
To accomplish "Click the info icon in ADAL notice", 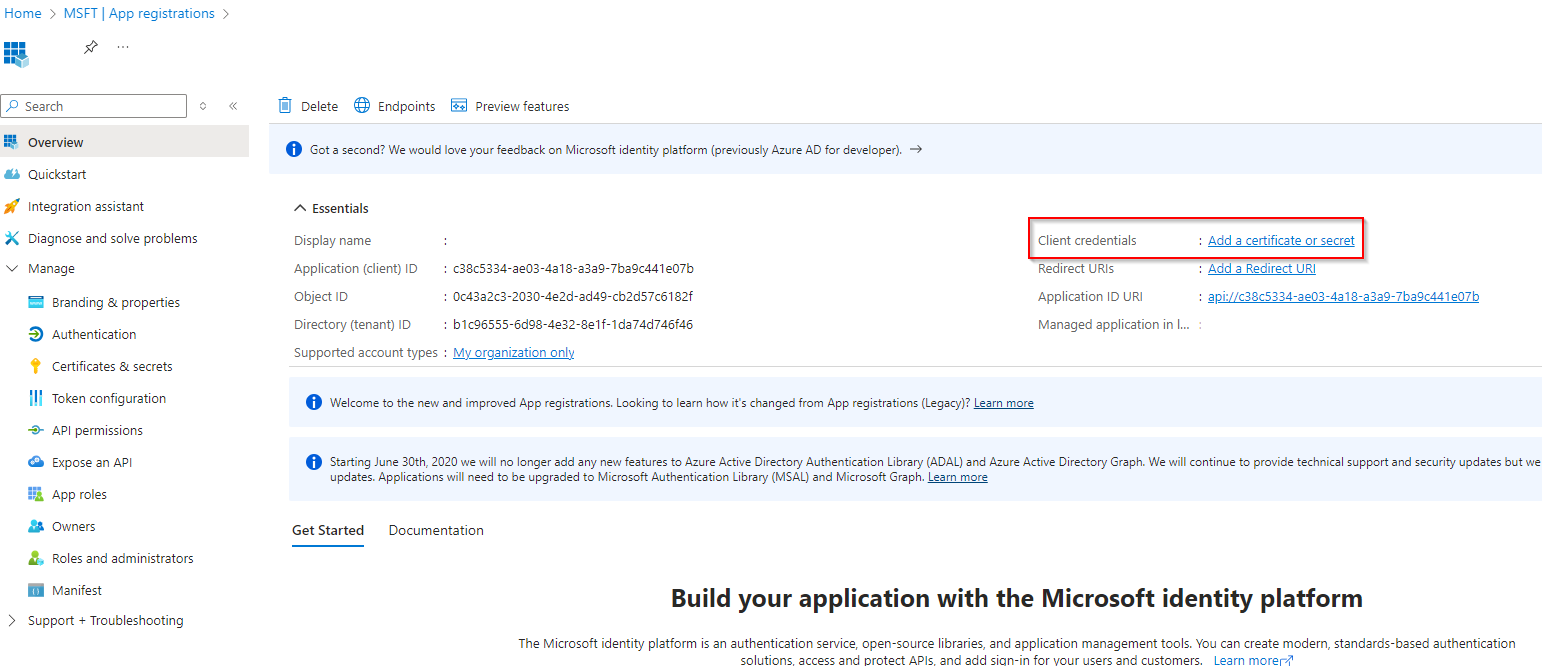I will 313,462.
